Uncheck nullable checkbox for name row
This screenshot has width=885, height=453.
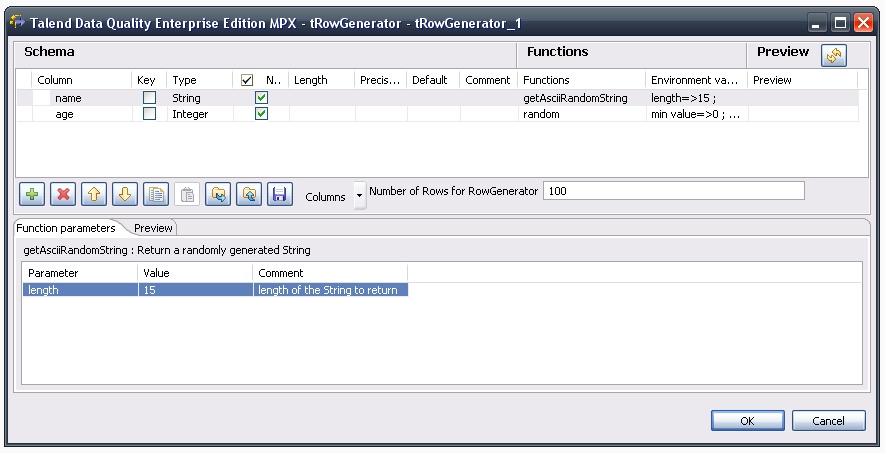pos(262,98)
